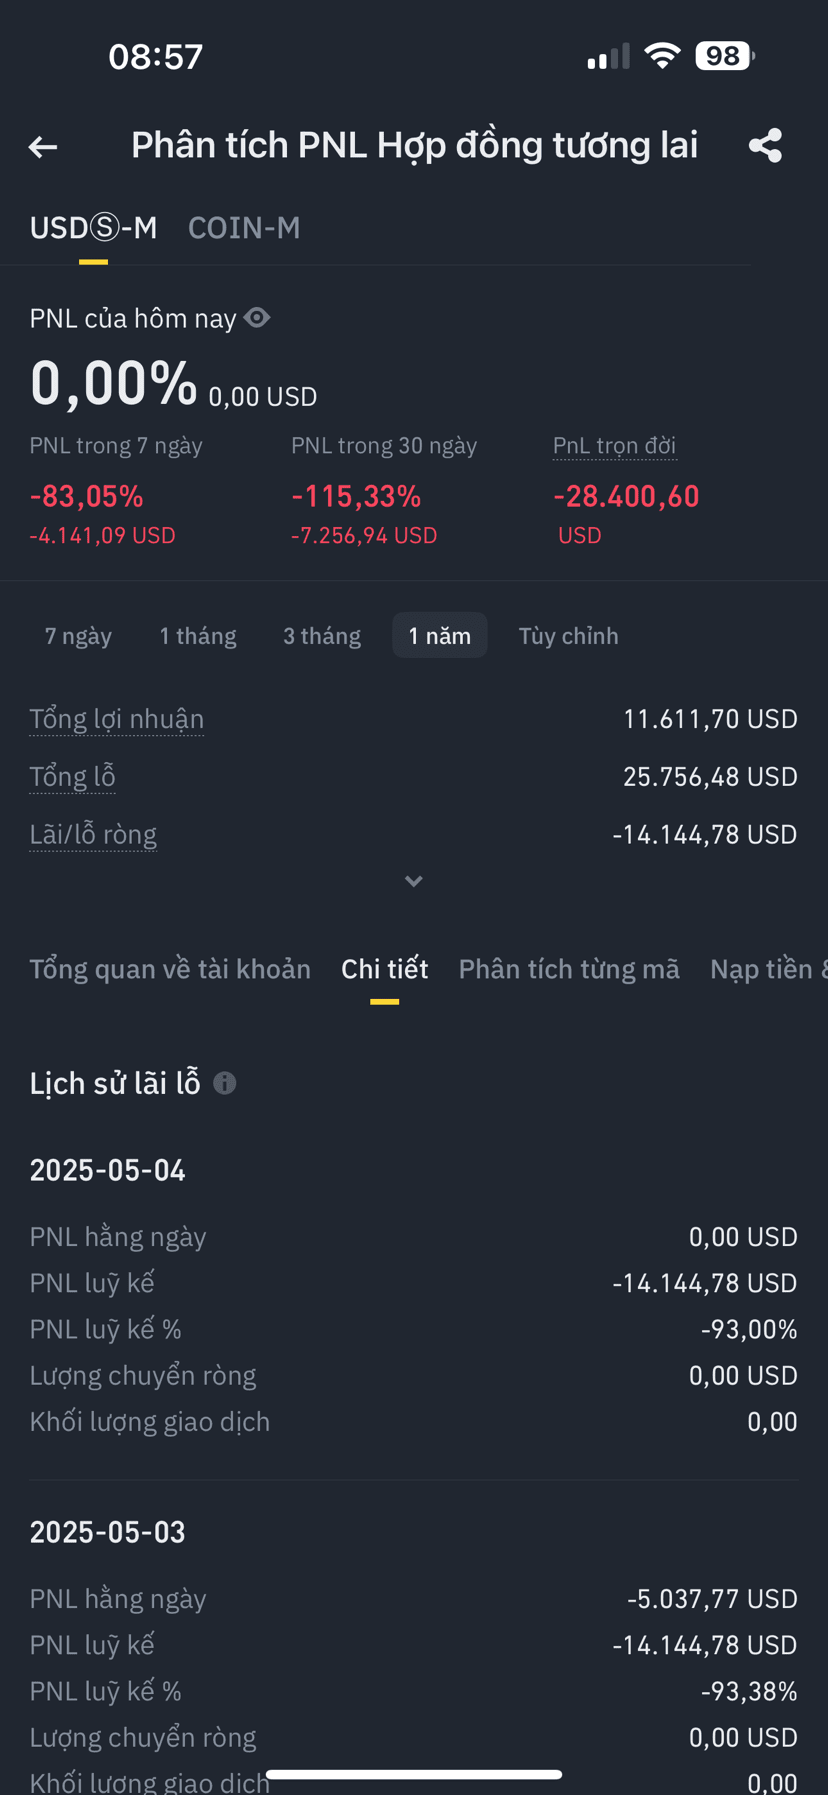Open Tùy chỉnh custom range

point(568,636)
